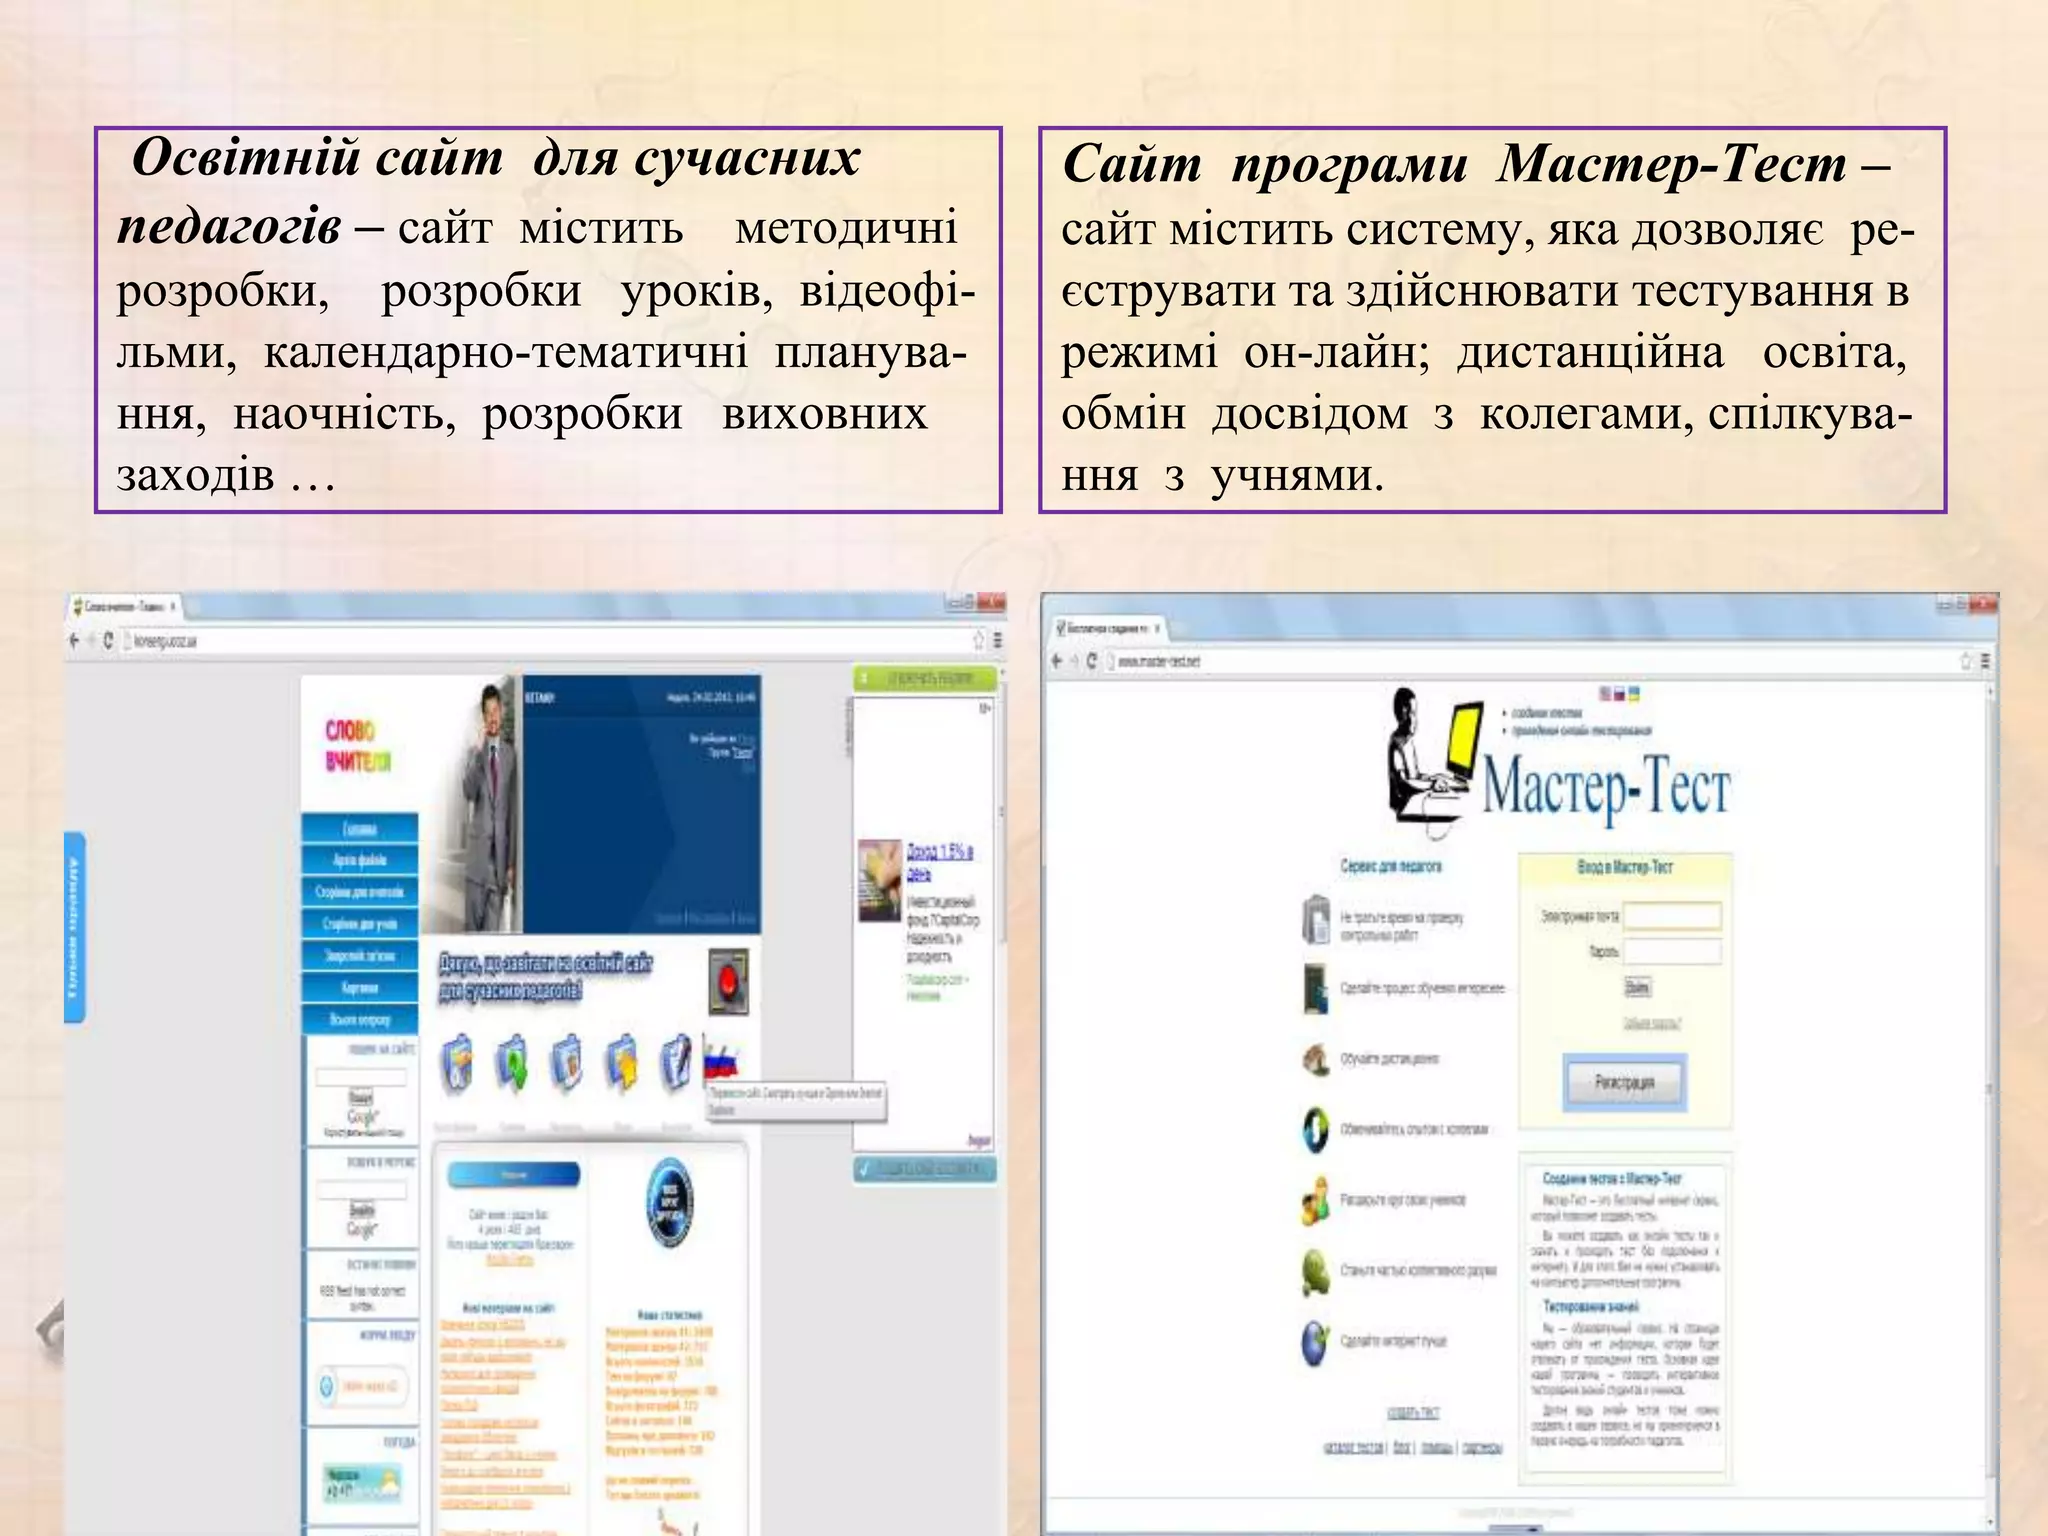Click first blue folder icon on teacher site

tap(459, 1062)
